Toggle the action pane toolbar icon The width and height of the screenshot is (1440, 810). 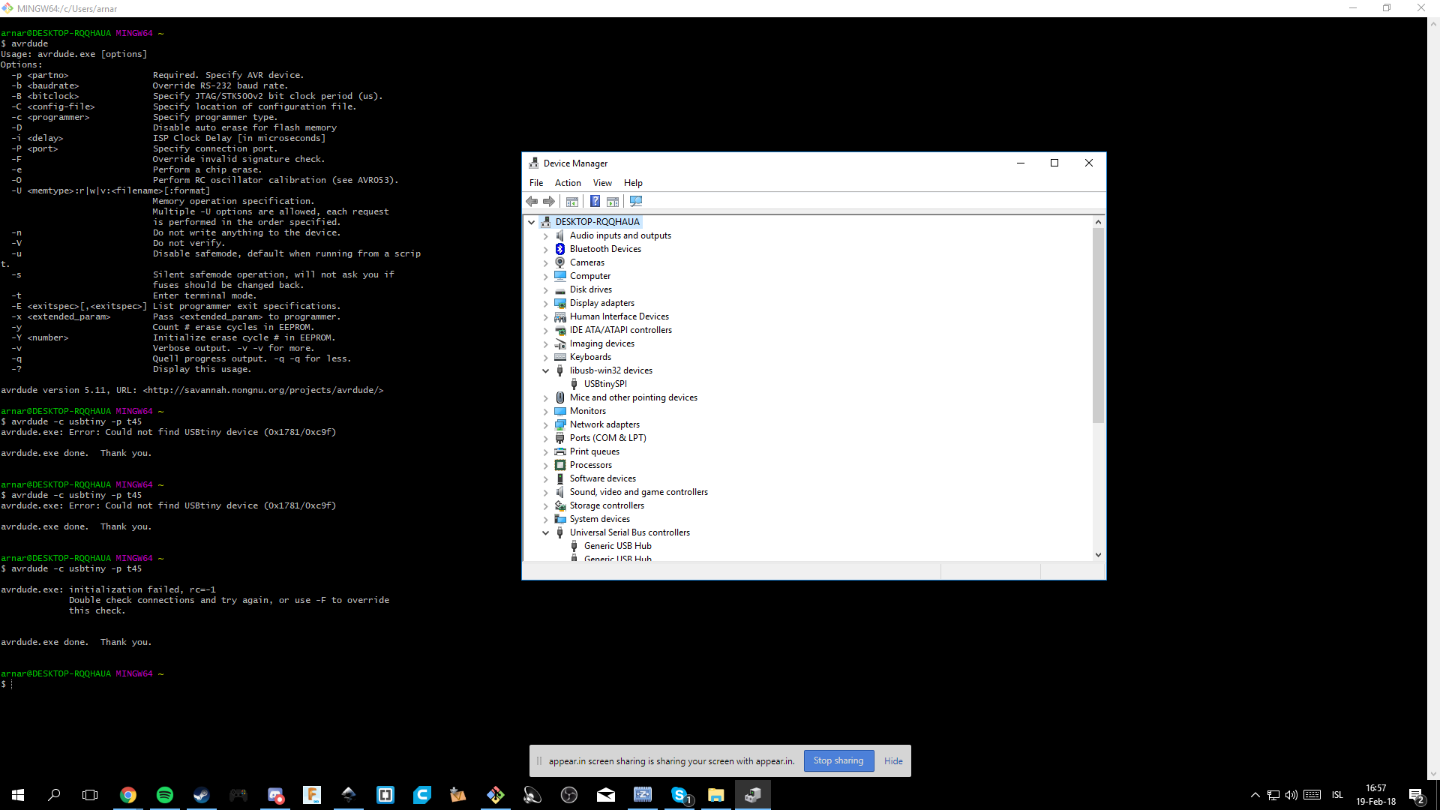pos(613,201)
